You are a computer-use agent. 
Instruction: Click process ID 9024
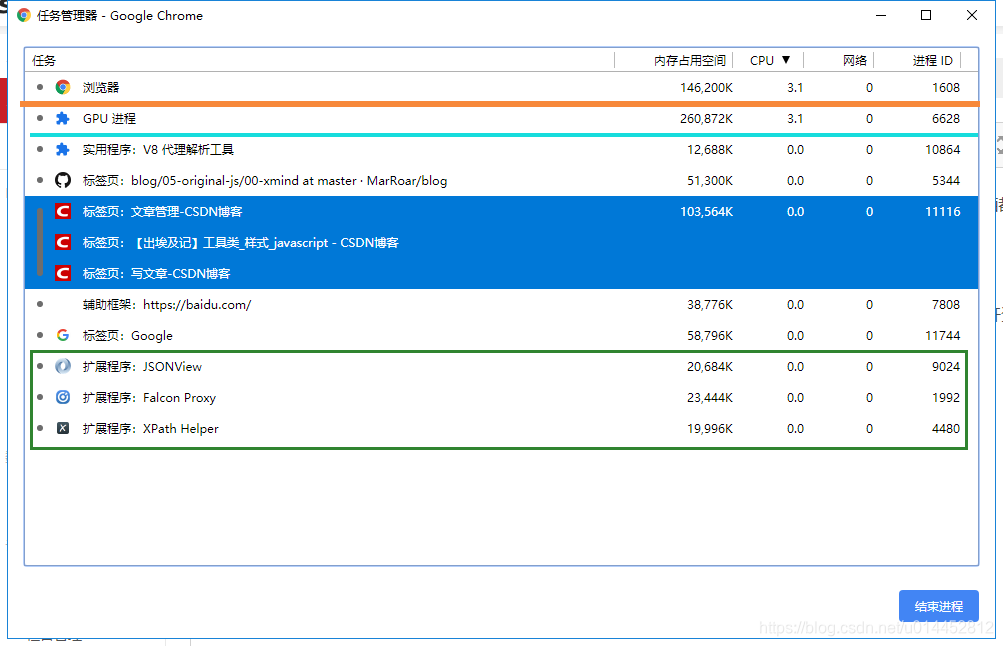946,366
